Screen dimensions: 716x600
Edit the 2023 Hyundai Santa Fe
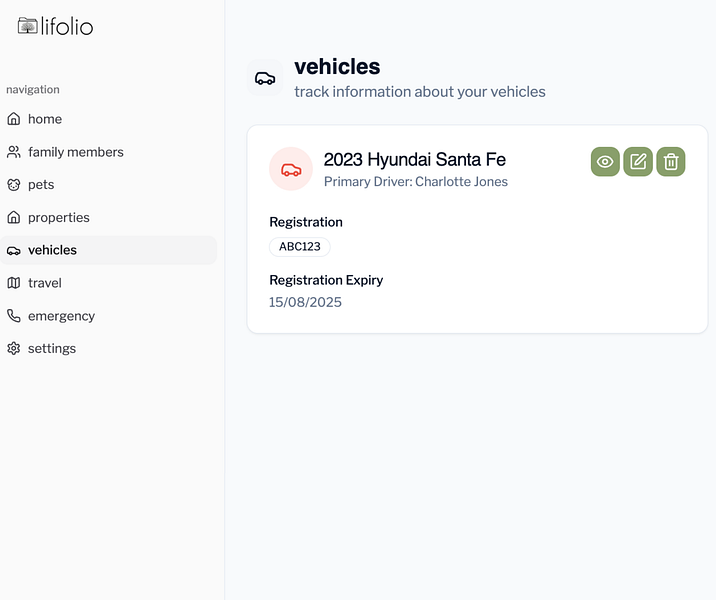(638, 161)
